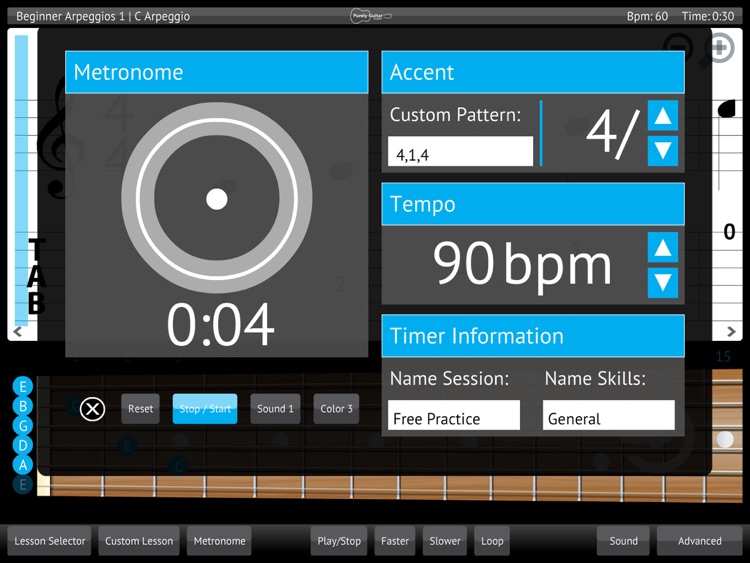The width and height of the screenshot is (750, 563).
Task: Open the Advanced menu
Action: (x=699, y=541)
